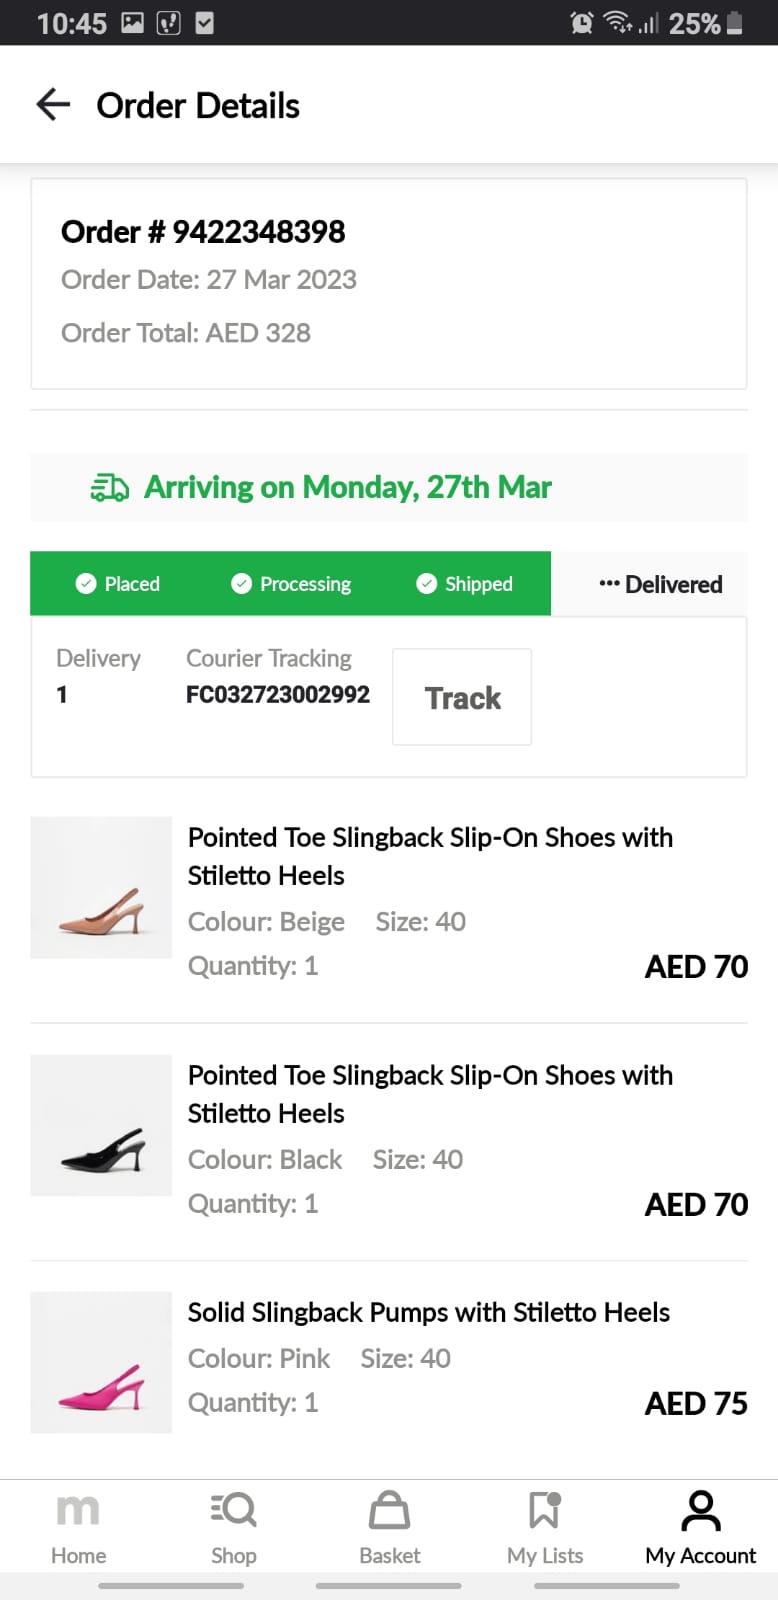Tap the Order # 9422348398 heading
This screenshot has width=778, height=1600.
coord(203,232)
